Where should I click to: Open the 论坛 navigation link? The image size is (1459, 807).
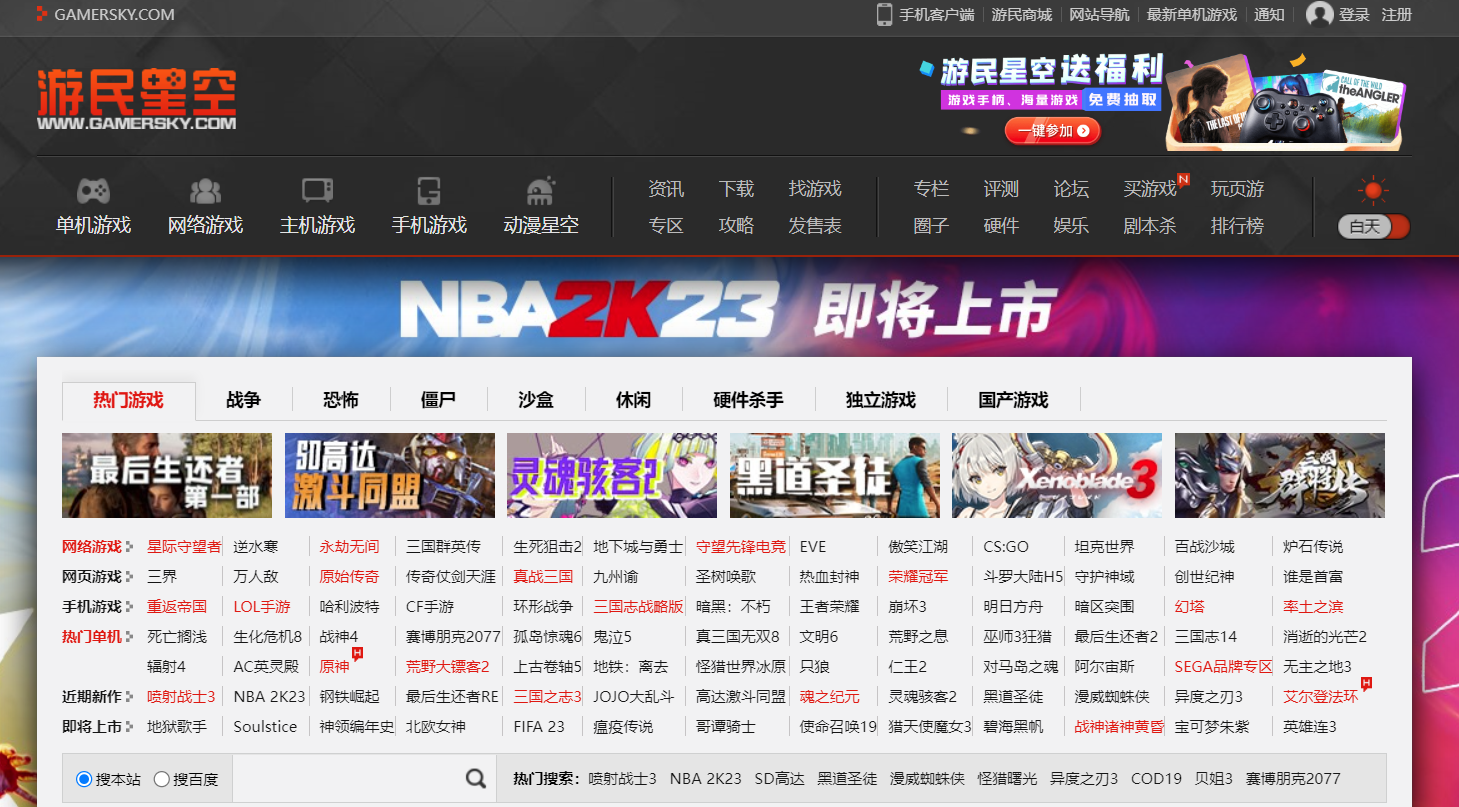coord(1071,189)
